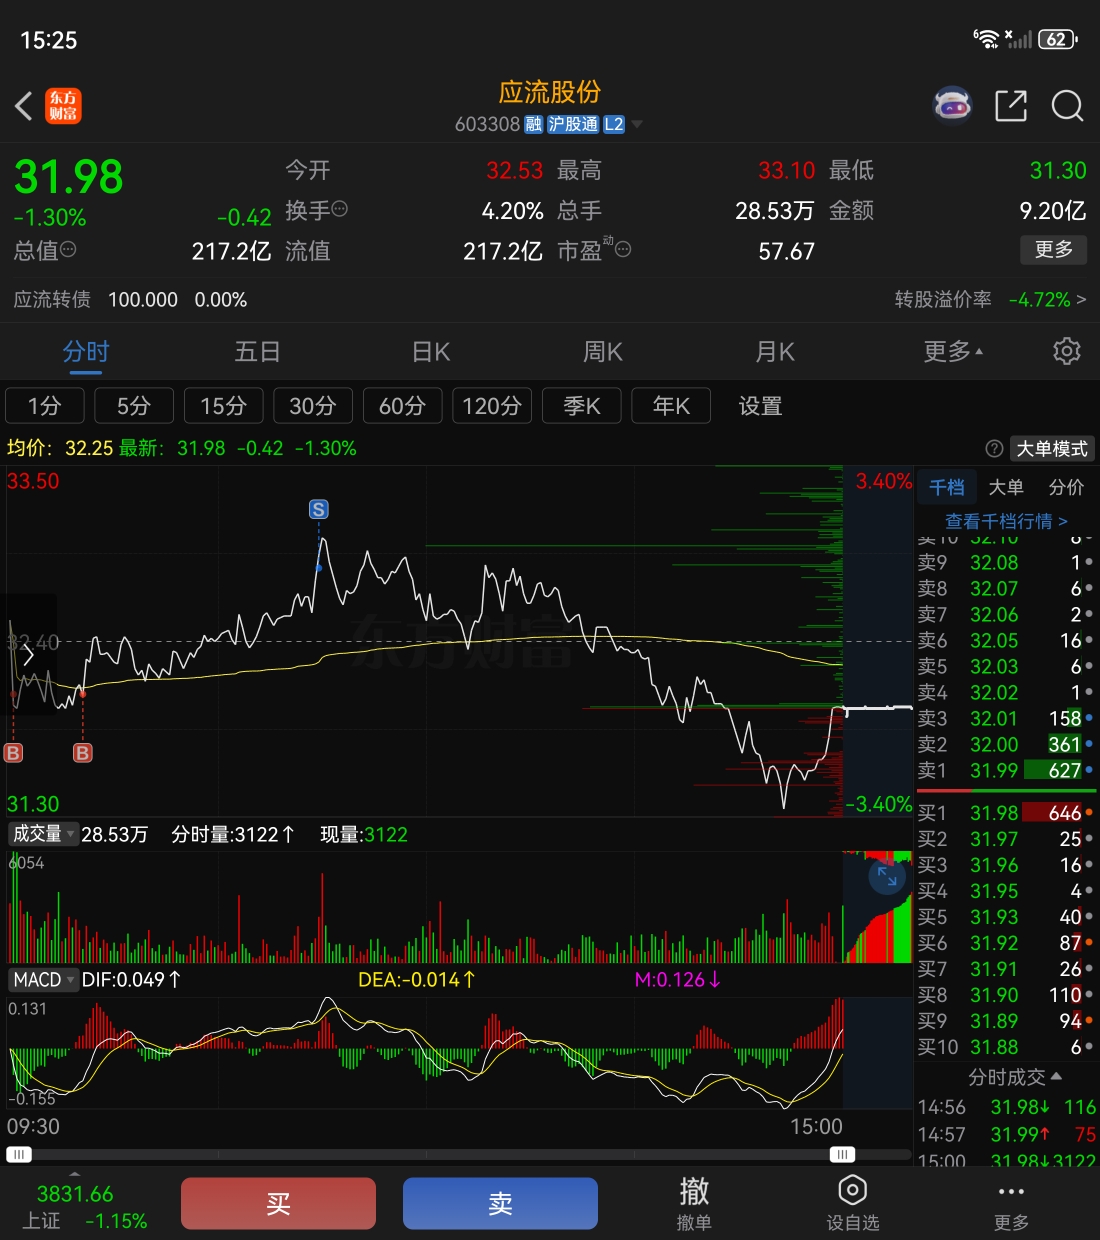
Task: Tap the first B buy marker
Action: click(13, 753)
